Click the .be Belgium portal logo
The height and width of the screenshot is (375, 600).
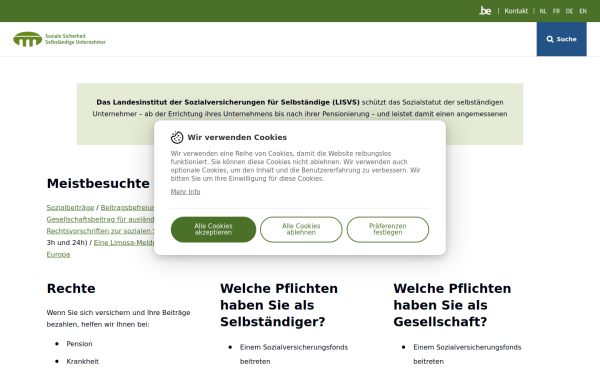[x=485, y=11]
